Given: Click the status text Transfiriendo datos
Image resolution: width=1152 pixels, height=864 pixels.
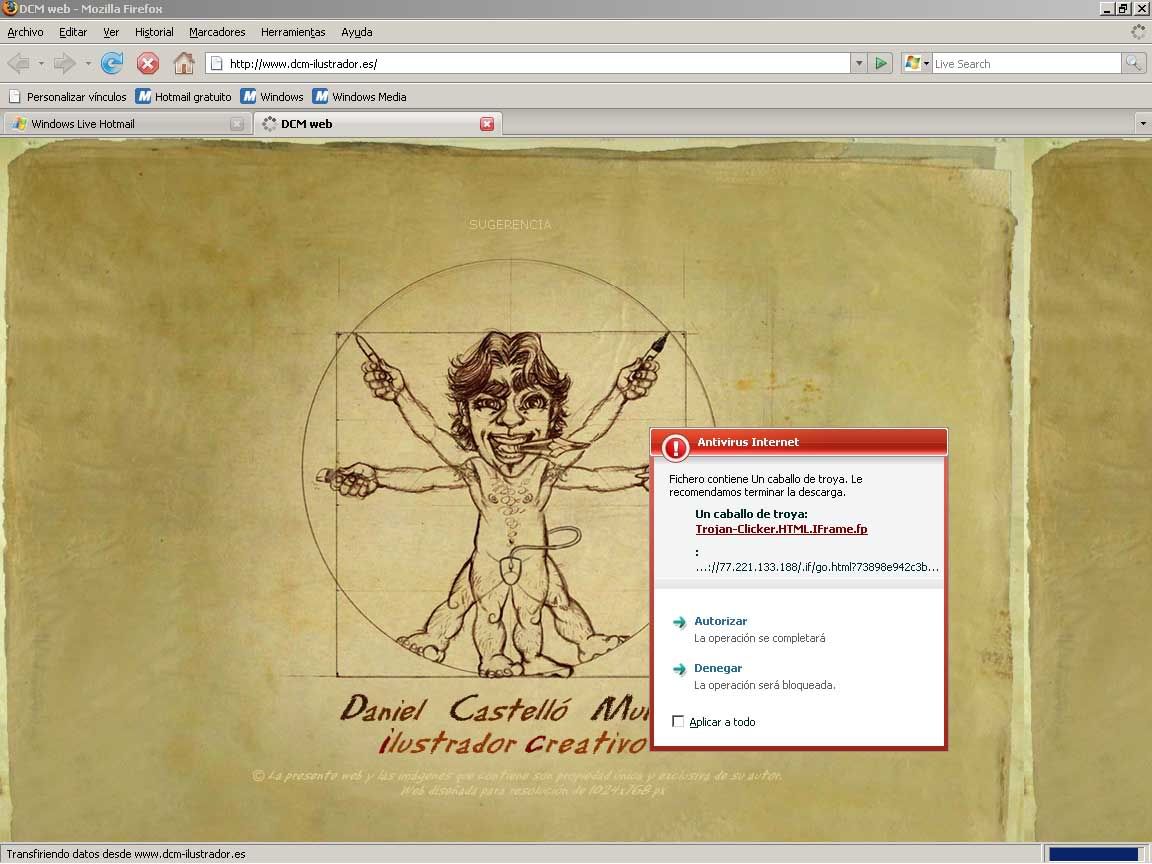Looking at the screenshot, I should click(126, 854).
